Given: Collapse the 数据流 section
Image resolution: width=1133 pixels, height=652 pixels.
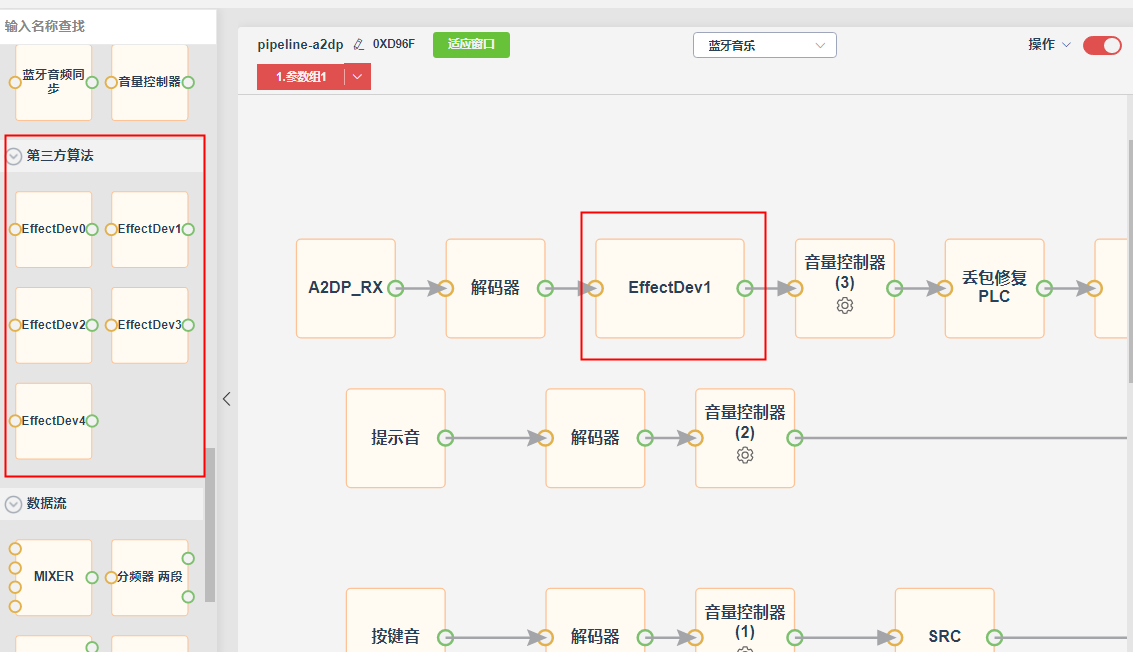Looking at the screenshot, I should 14,504.
